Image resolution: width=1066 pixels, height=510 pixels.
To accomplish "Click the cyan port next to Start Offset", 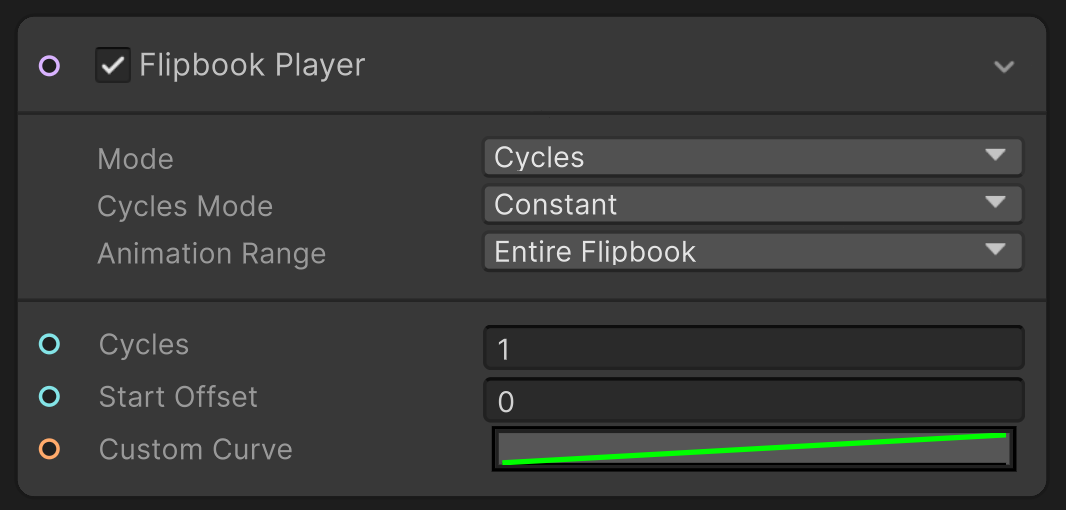I will click(49, 397).
